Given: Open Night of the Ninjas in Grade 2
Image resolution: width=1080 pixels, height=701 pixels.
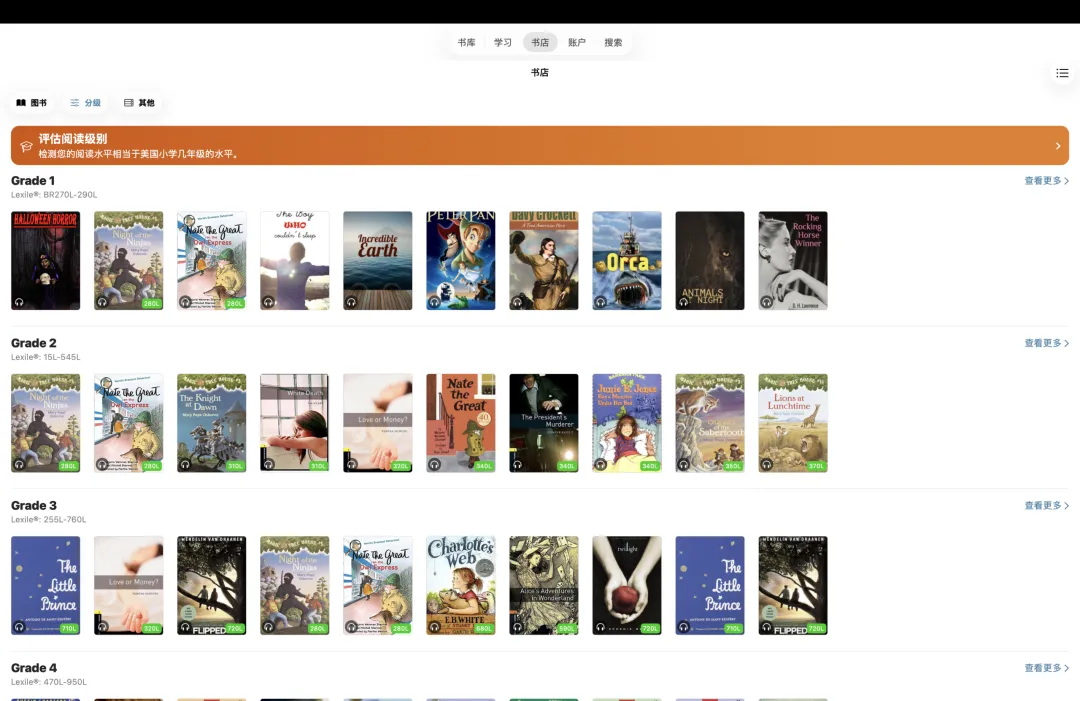Looking at the screenshot, I should tap(45, 423).
